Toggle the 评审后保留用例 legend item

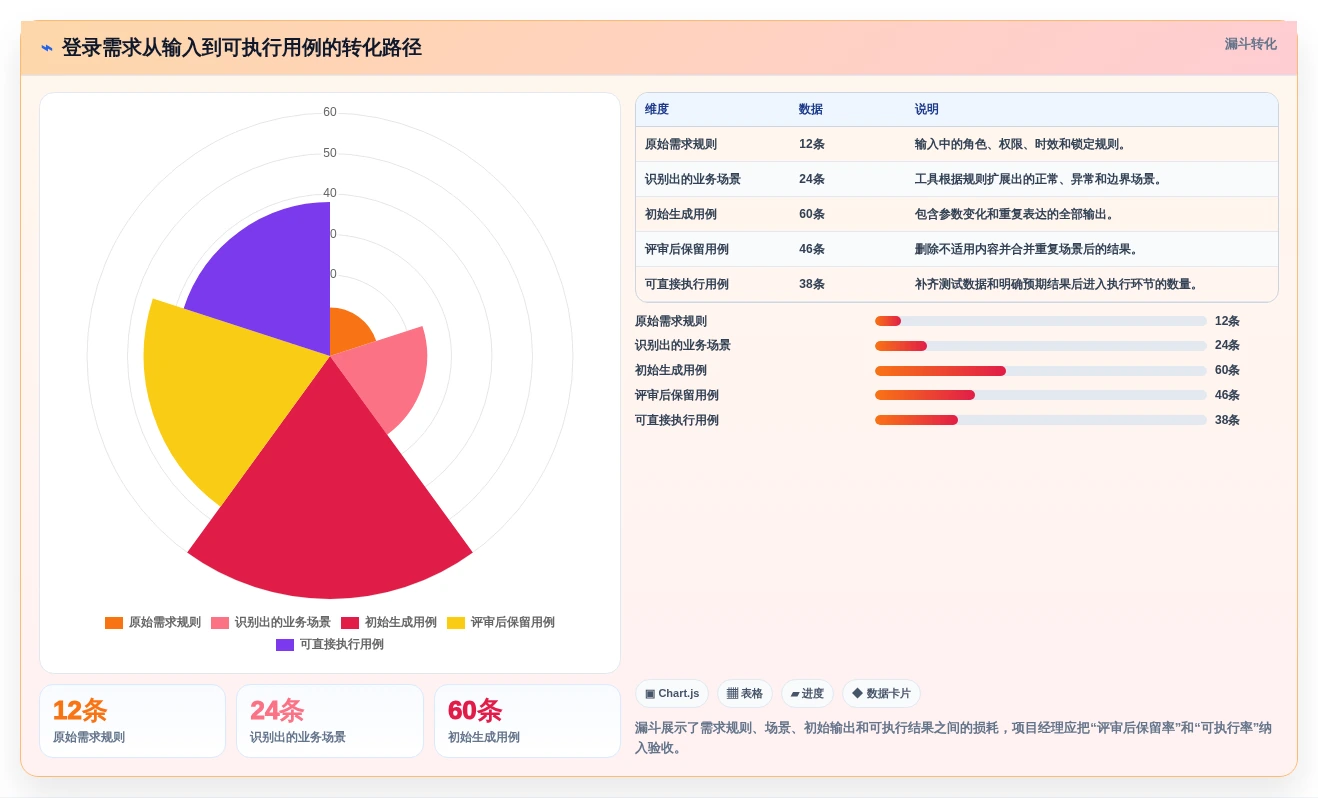tap(501, 622)
